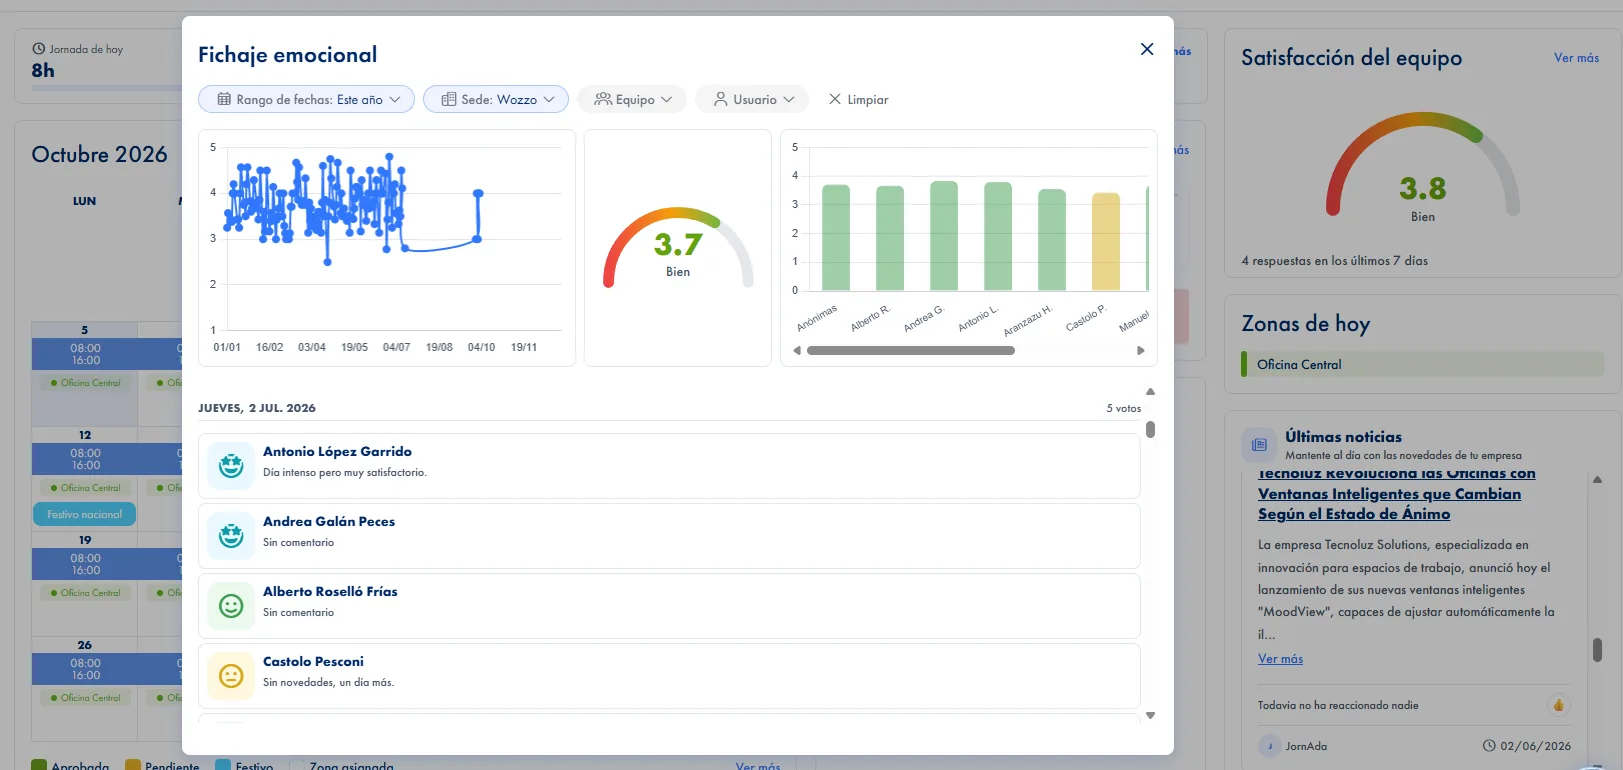The image size is (1623, 770).
Task: Clear filters with the Limpiar button
Action: tap(858, 99)
